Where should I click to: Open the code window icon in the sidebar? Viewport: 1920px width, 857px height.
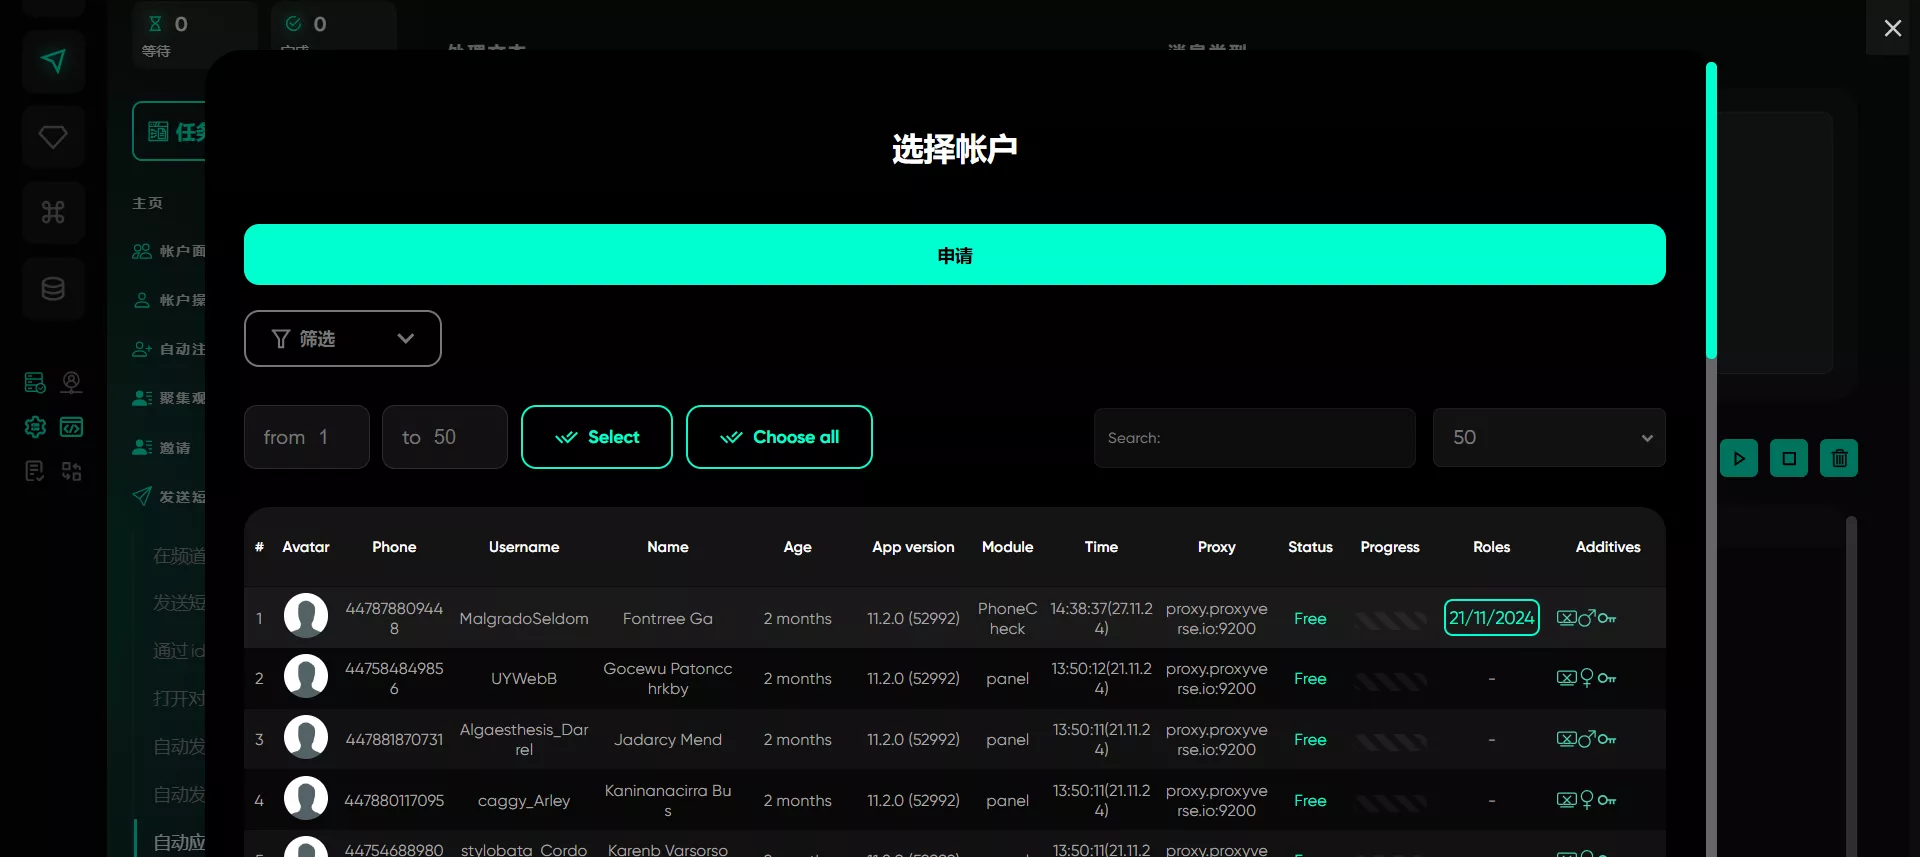pyautogui.click(x=72, y=427)
